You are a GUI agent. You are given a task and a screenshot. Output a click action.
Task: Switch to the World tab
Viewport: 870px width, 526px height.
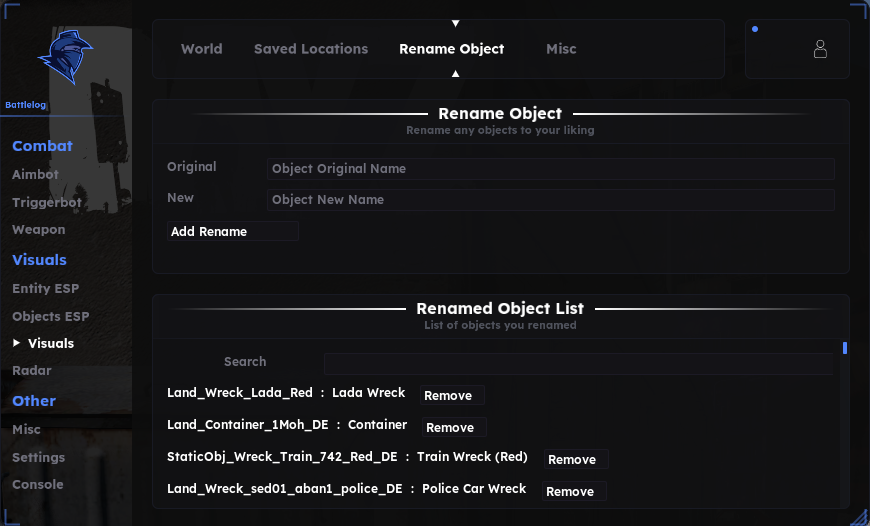coord(201,49)
